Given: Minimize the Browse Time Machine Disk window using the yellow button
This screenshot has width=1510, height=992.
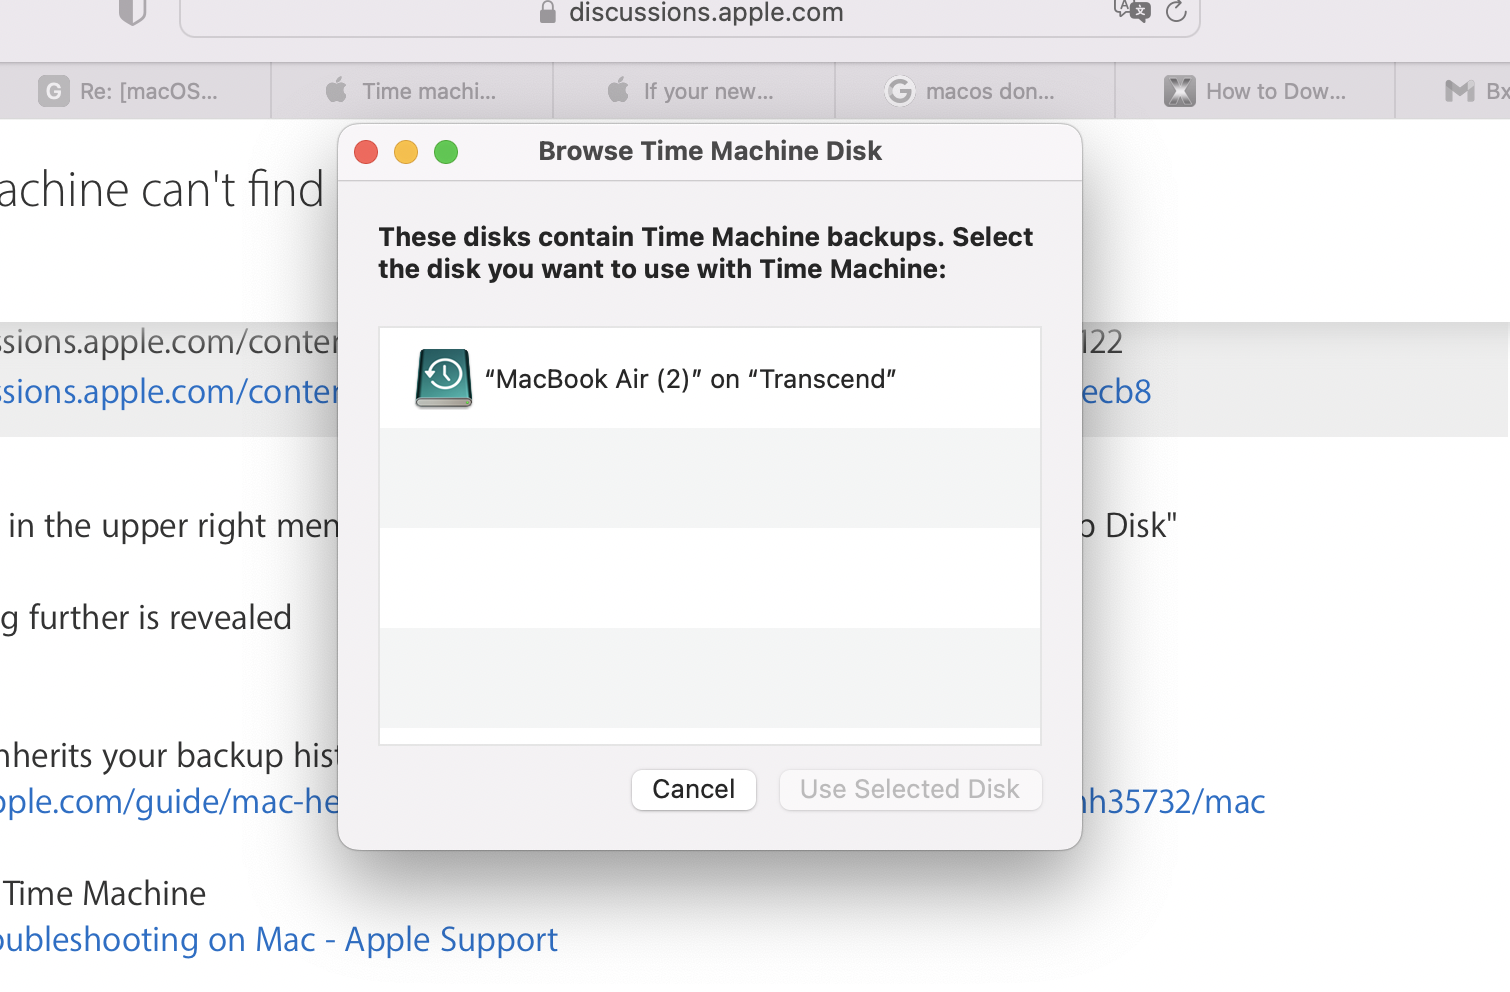Looking at the screenshot, I should point(406,152).
